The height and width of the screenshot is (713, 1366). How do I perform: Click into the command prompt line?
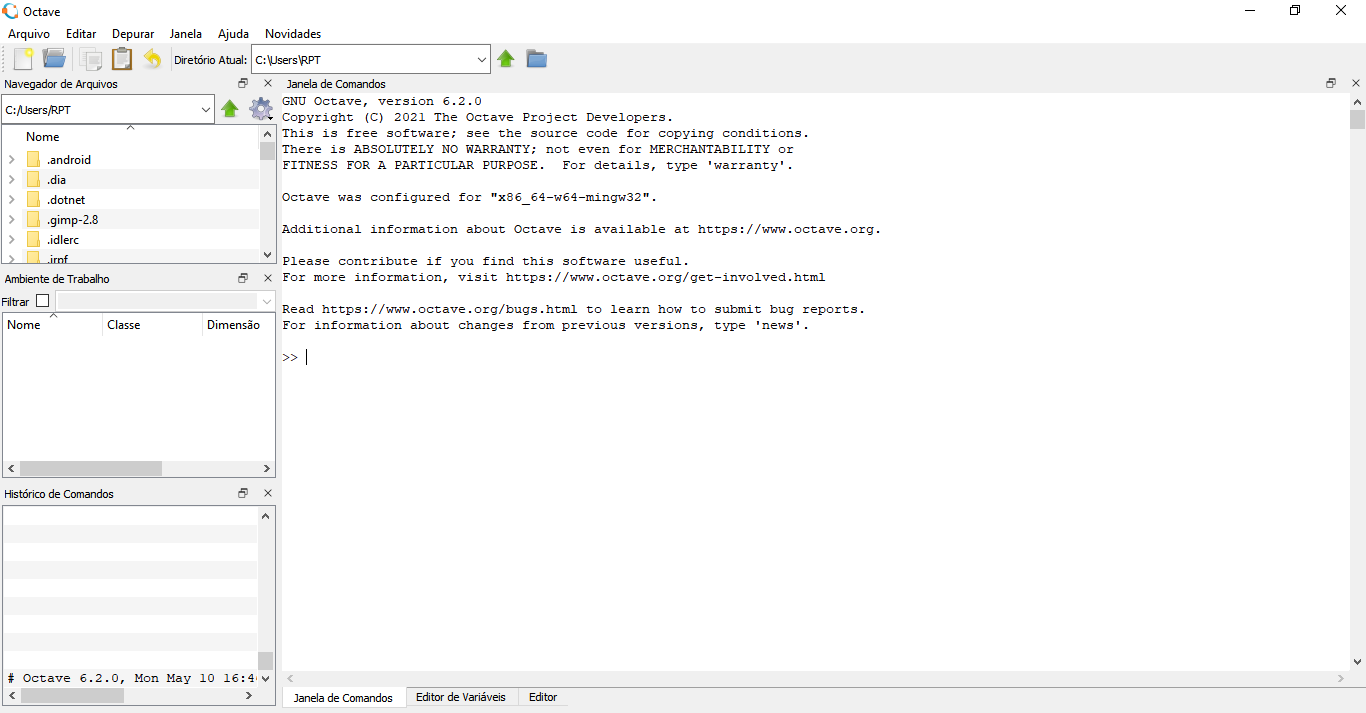(815, 357)
